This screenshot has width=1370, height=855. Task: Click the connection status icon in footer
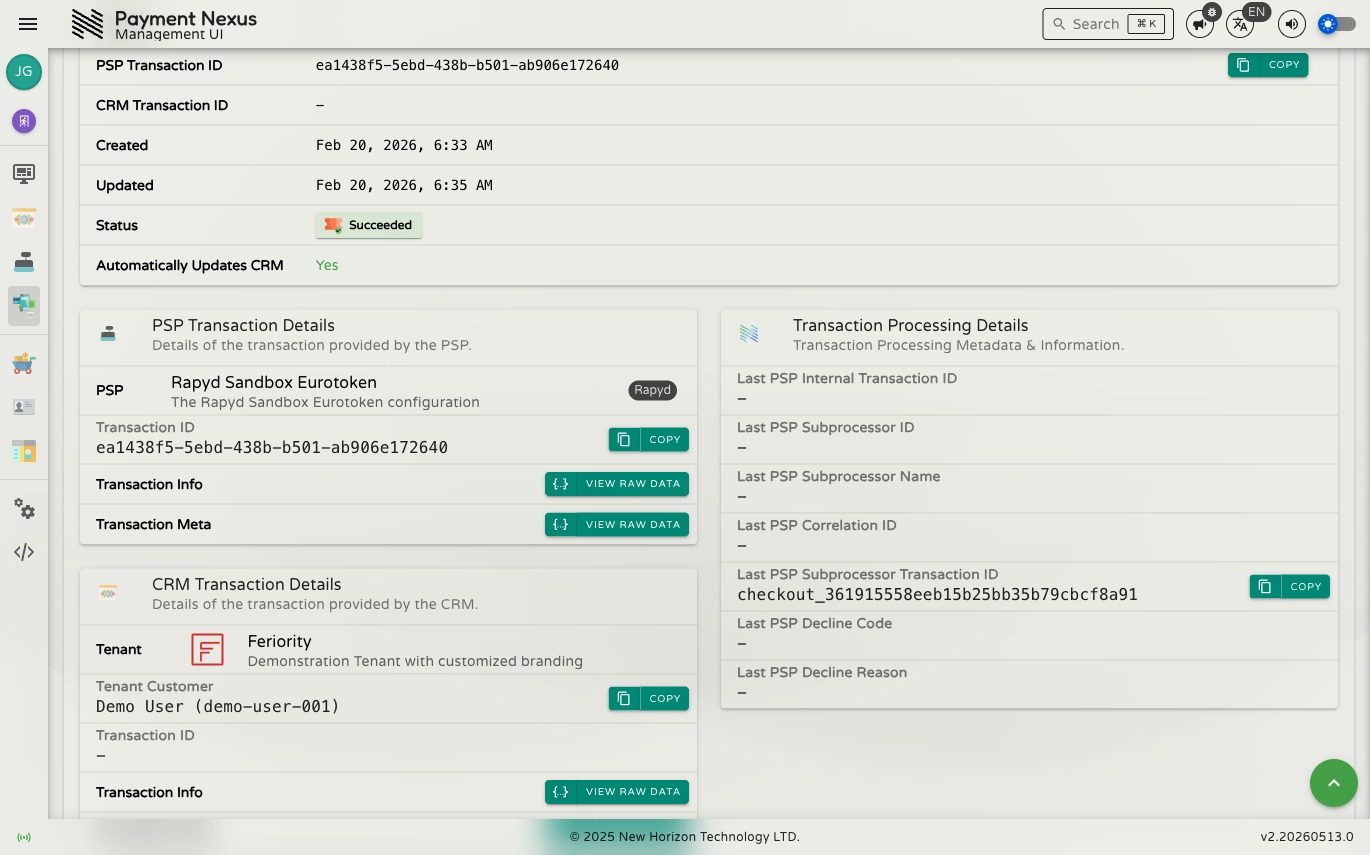(24, 837)
